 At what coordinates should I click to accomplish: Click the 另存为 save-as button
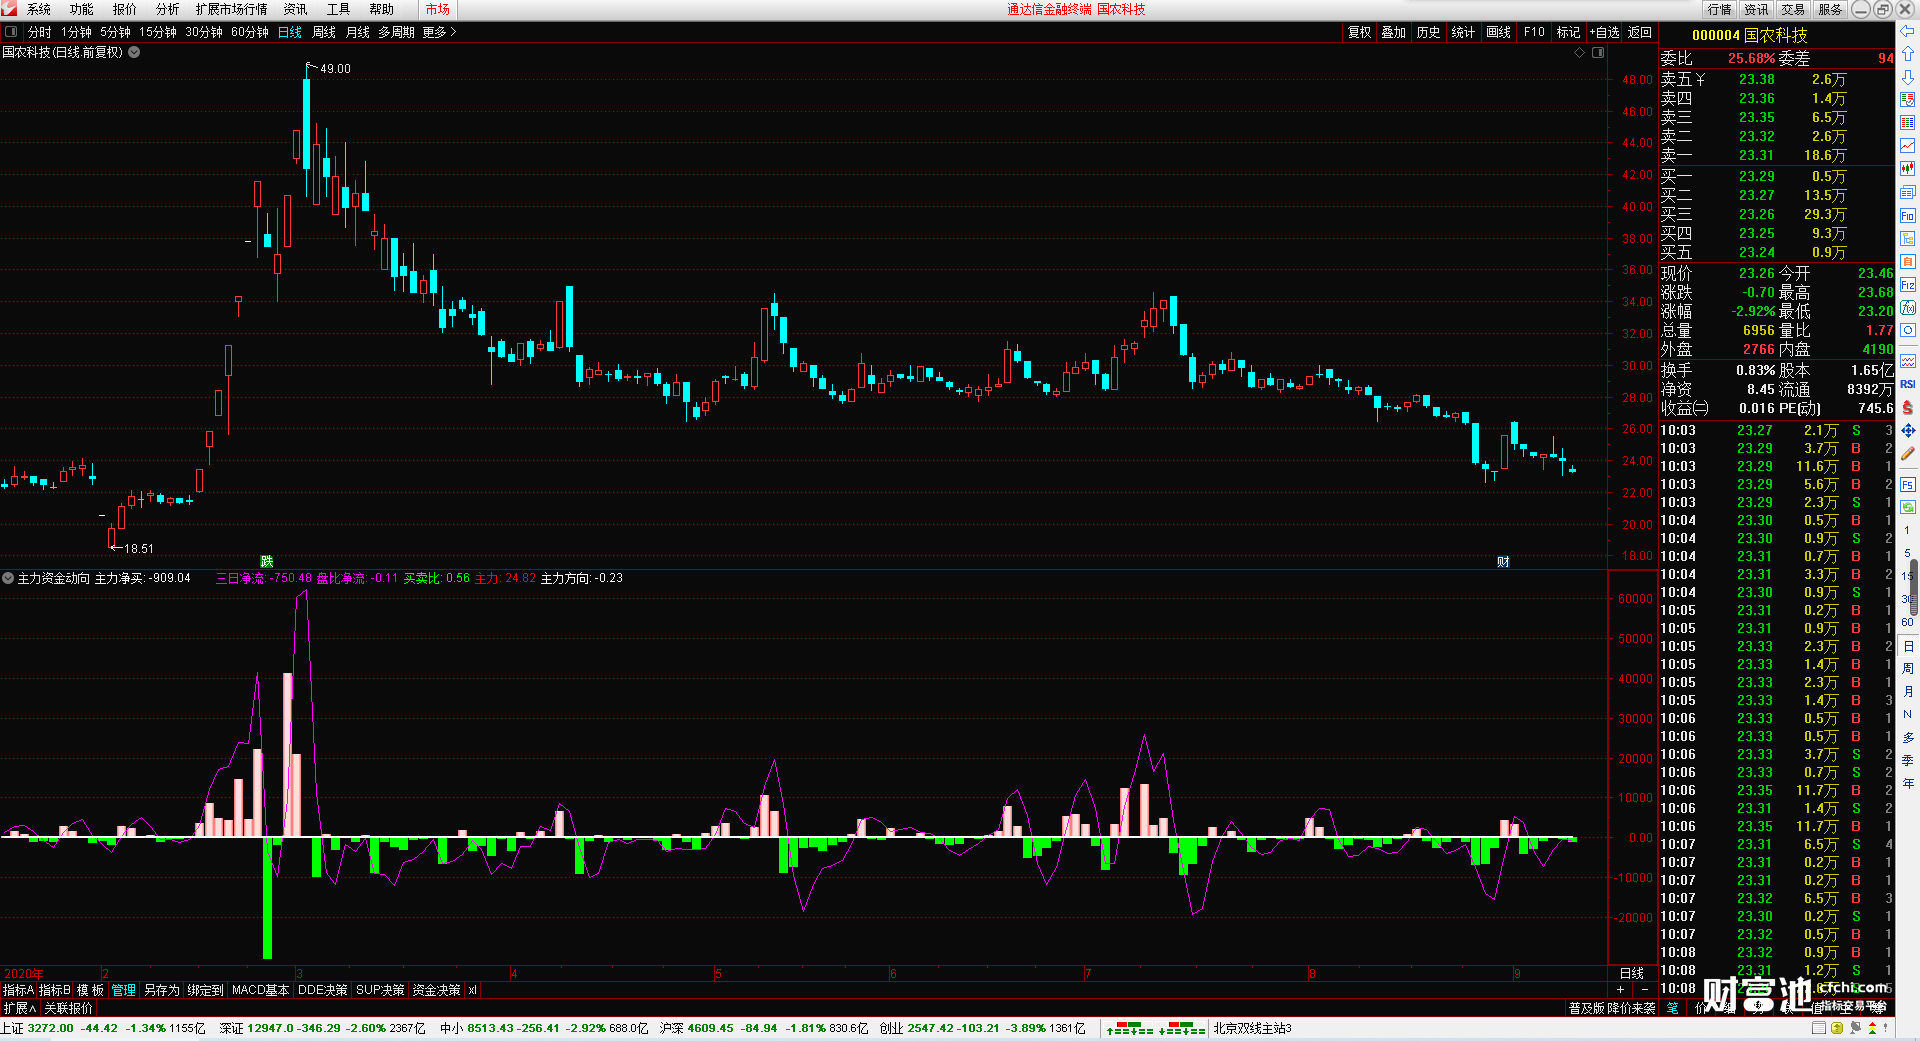[162, 990]
